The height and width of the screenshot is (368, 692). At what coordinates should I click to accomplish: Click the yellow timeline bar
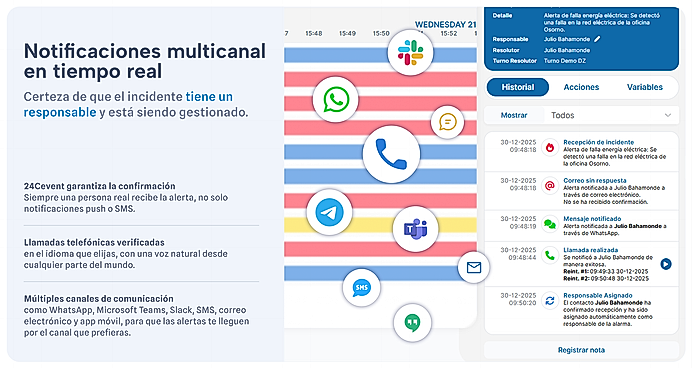[x=380, y=225]
